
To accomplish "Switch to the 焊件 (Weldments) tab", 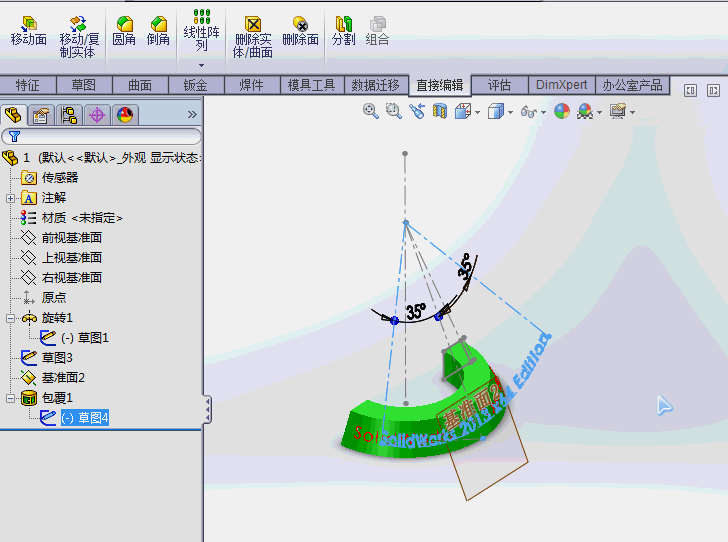I will 252,85.
